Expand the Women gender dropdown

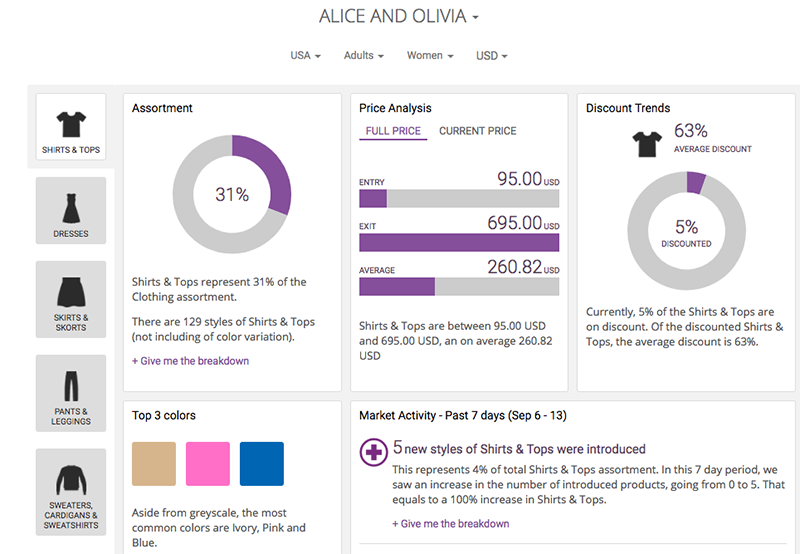430,56
